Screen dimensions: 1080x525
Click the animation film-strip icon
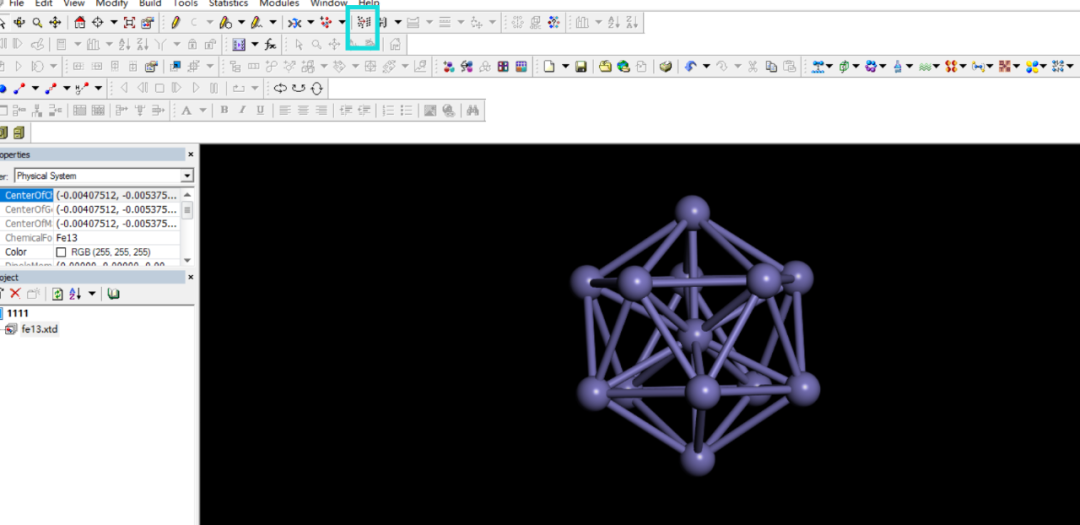pyautogui.click(x=239, y=45)
